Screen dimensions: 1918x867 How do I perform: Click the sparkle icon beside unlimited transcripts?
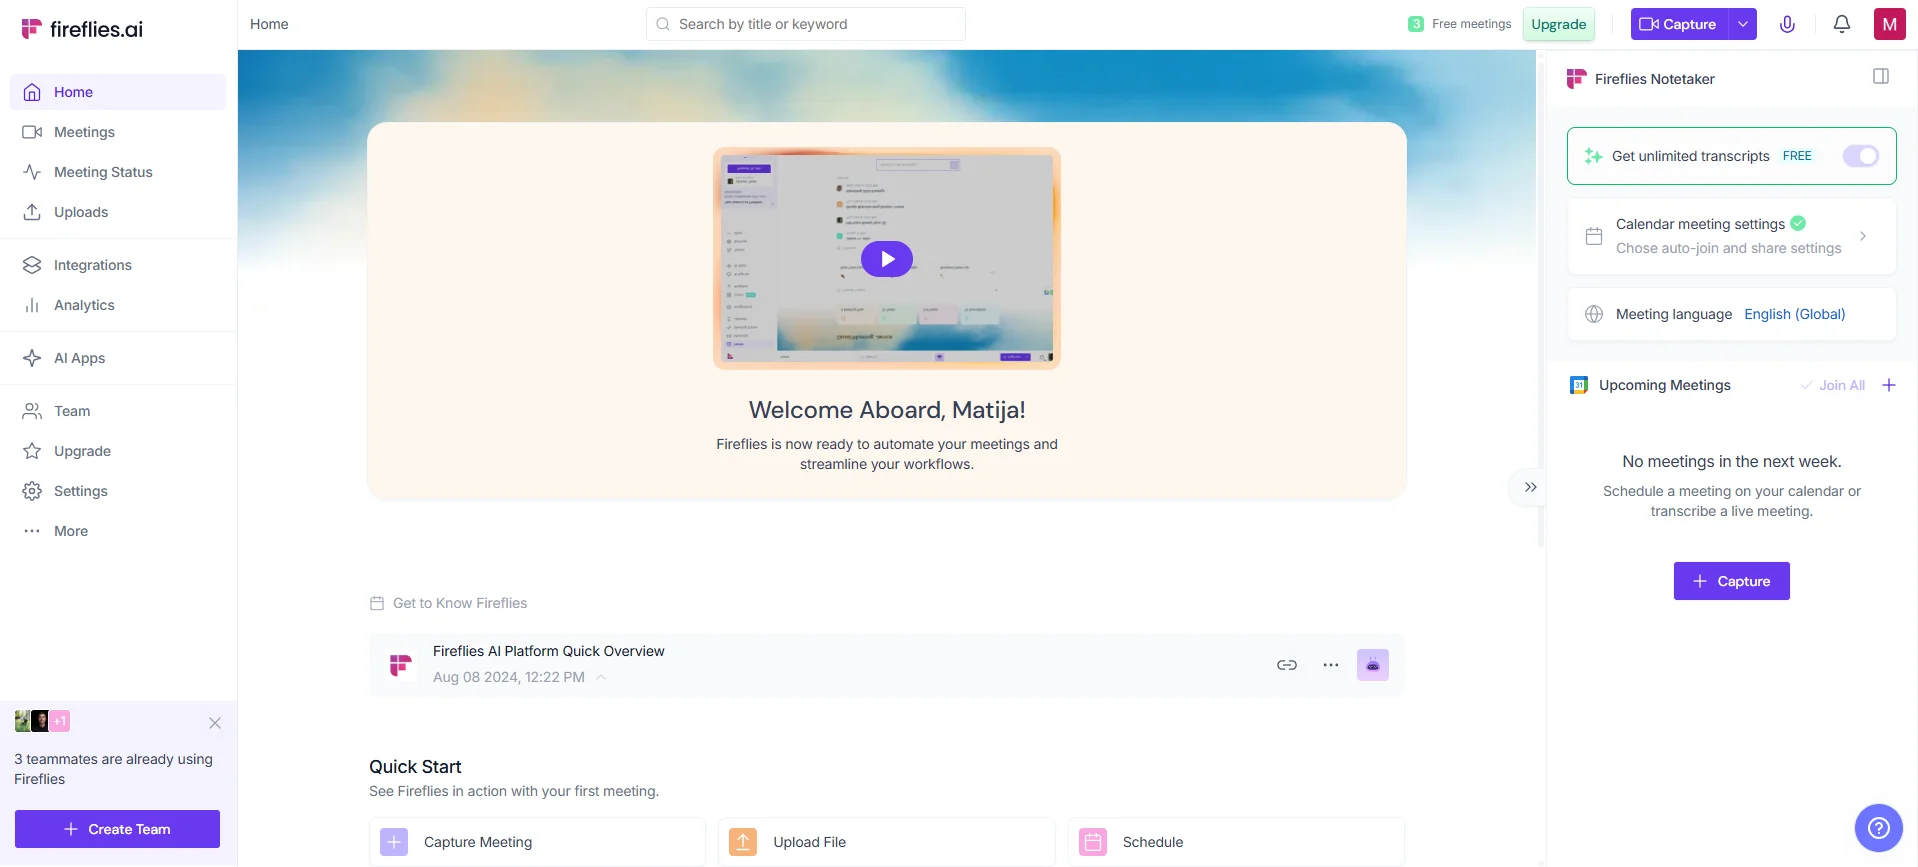click(1593, 156)
